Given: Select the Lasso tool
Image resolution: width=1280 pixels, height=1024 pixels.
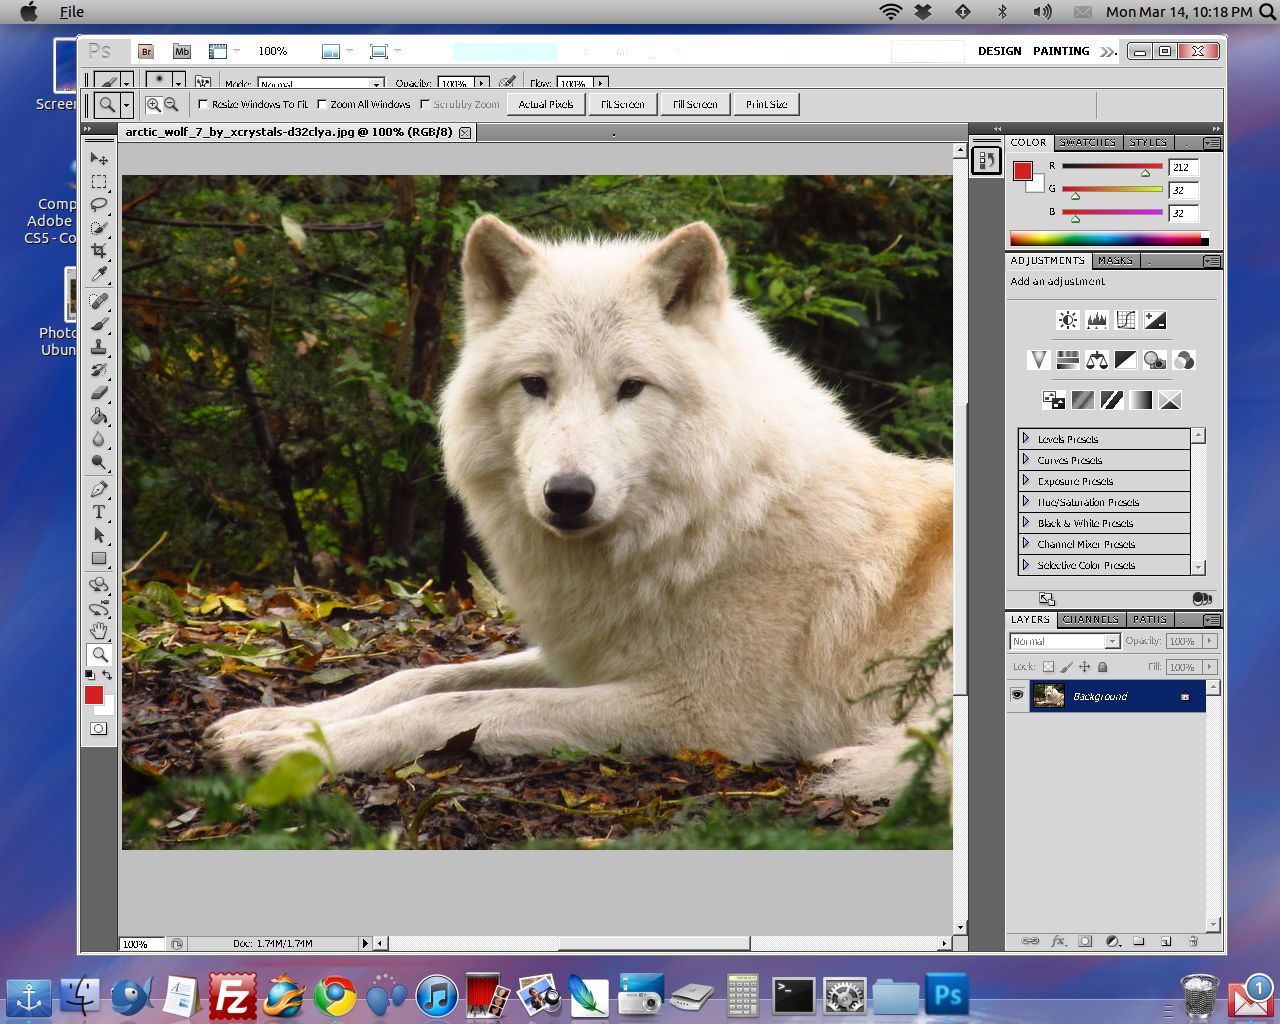Looking at the screenshot, I should pos(99,205).
